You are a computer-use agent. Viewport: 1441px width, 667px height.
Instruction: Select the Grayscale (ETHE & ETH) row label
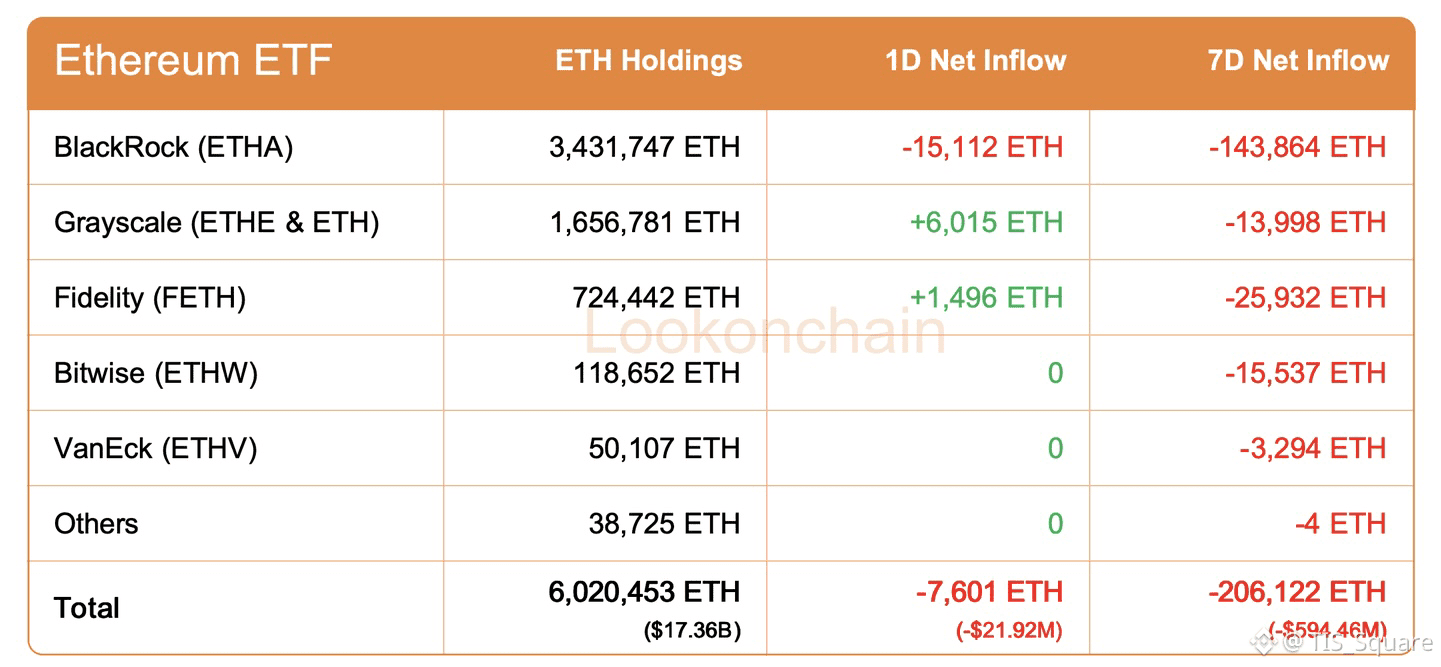click(217, 222)
